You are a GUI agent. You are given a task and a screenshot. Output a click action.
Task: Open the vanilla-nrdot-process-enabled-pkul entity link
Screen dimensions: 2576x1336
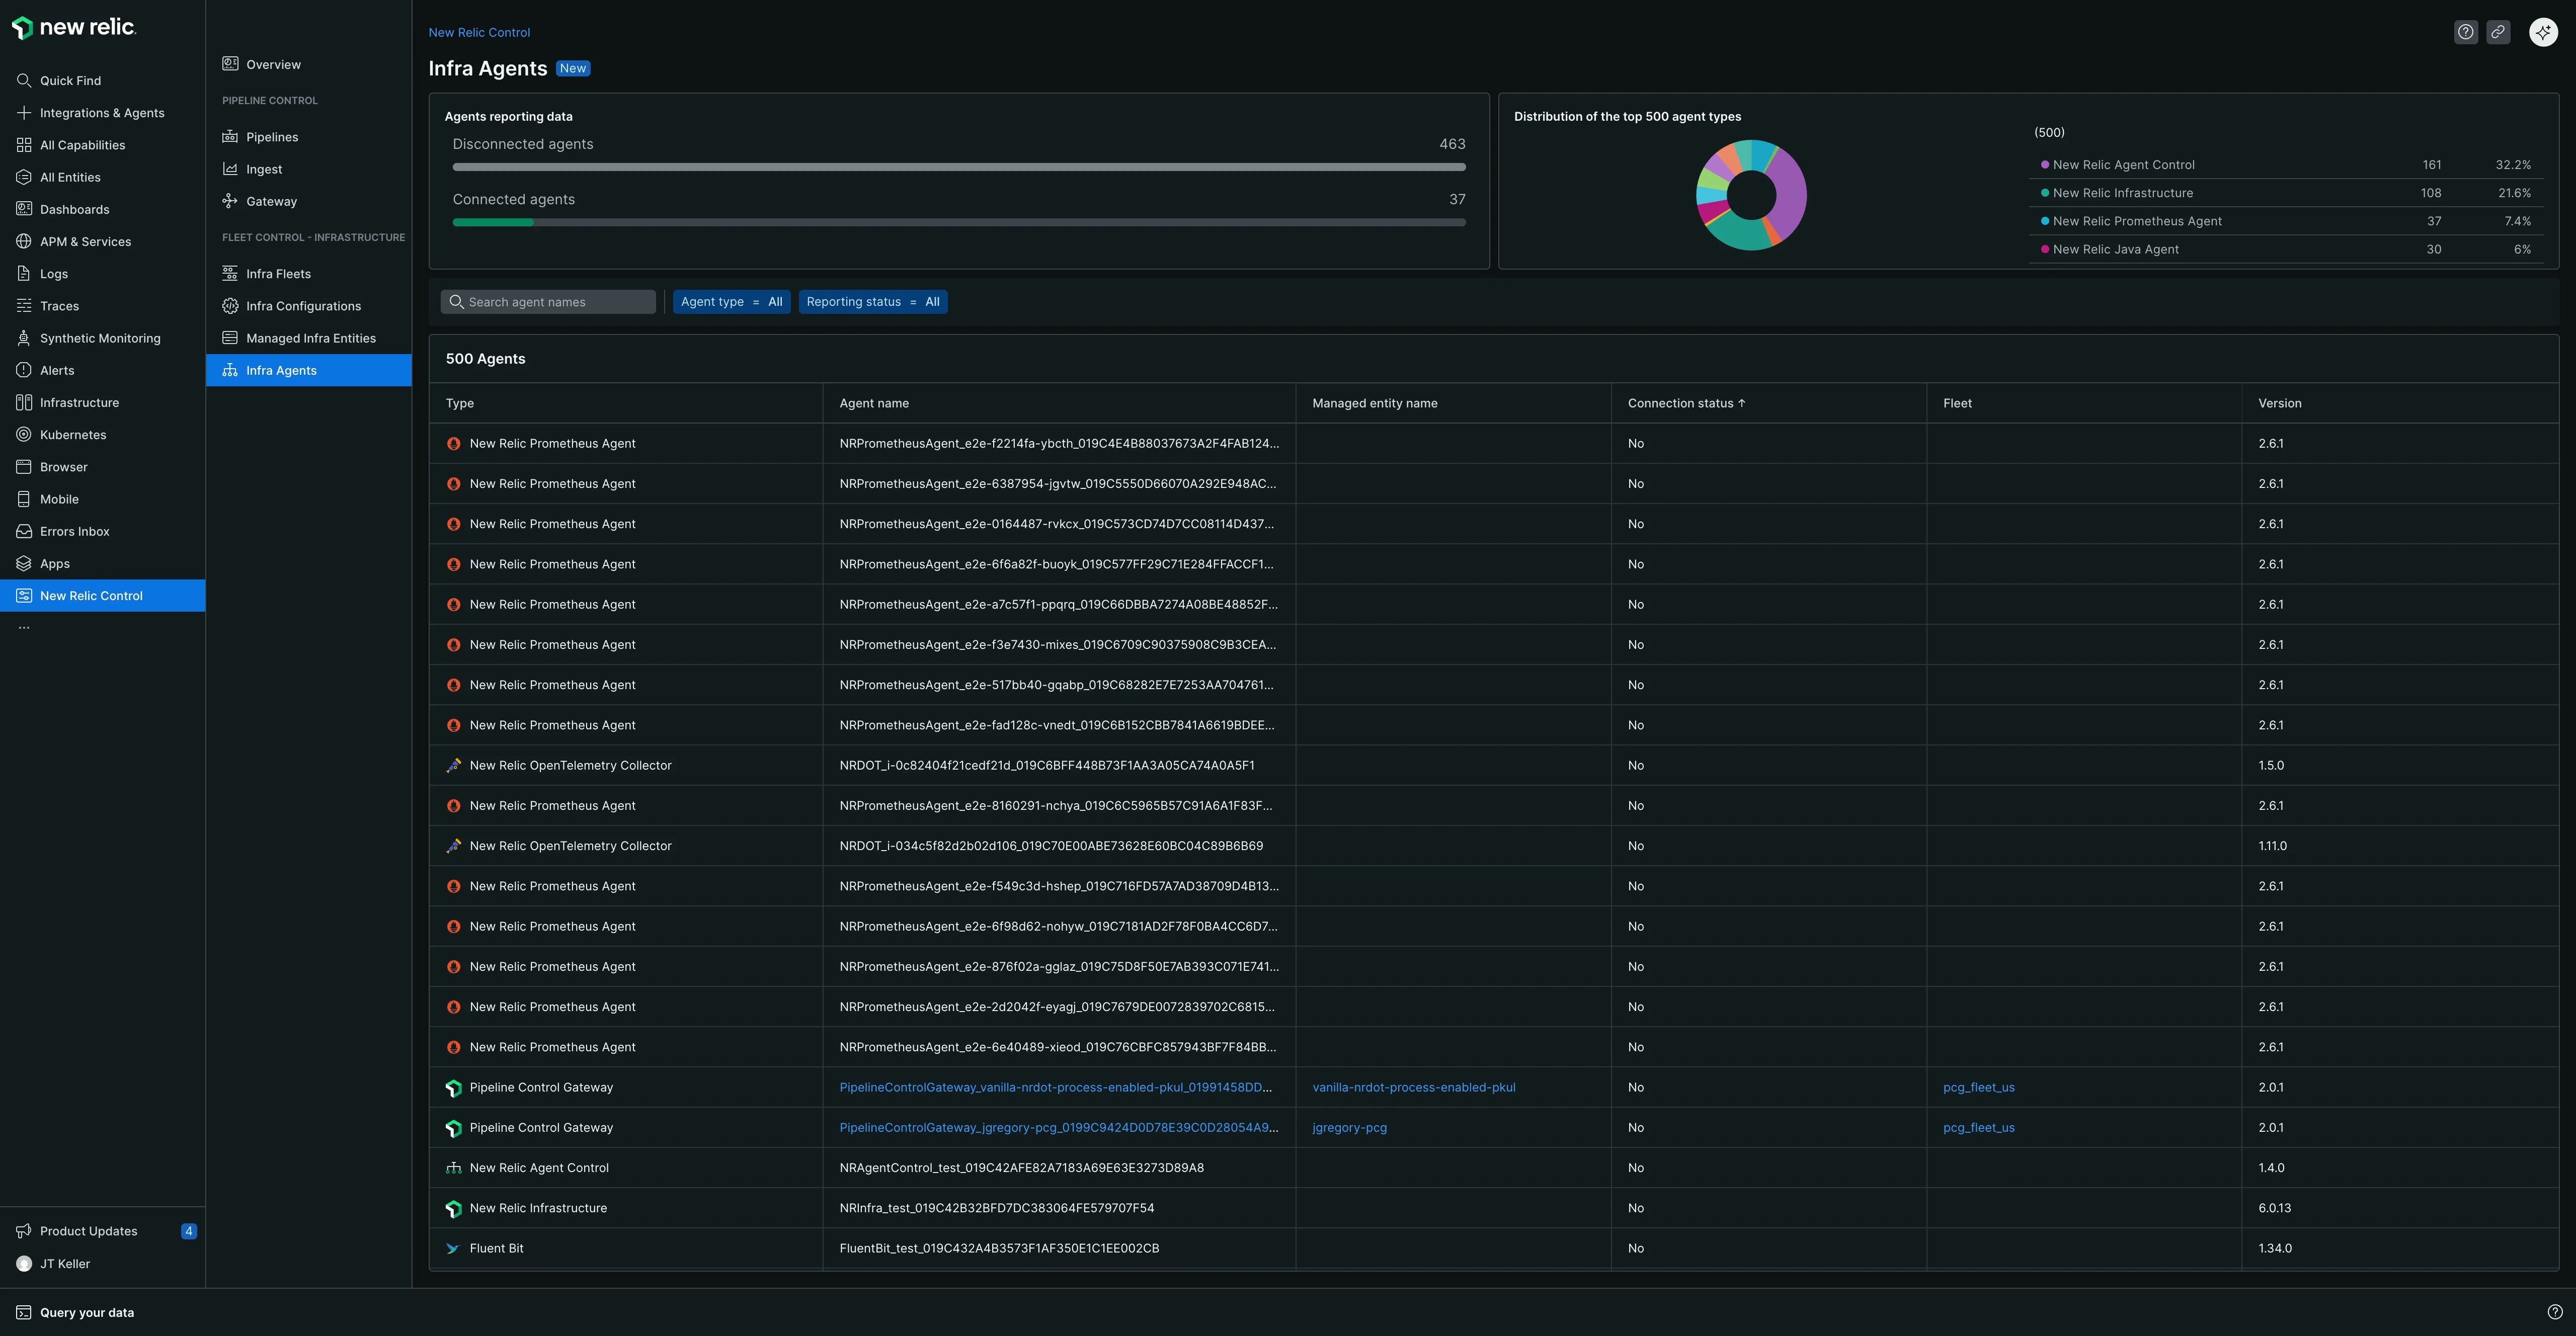1413,1087
